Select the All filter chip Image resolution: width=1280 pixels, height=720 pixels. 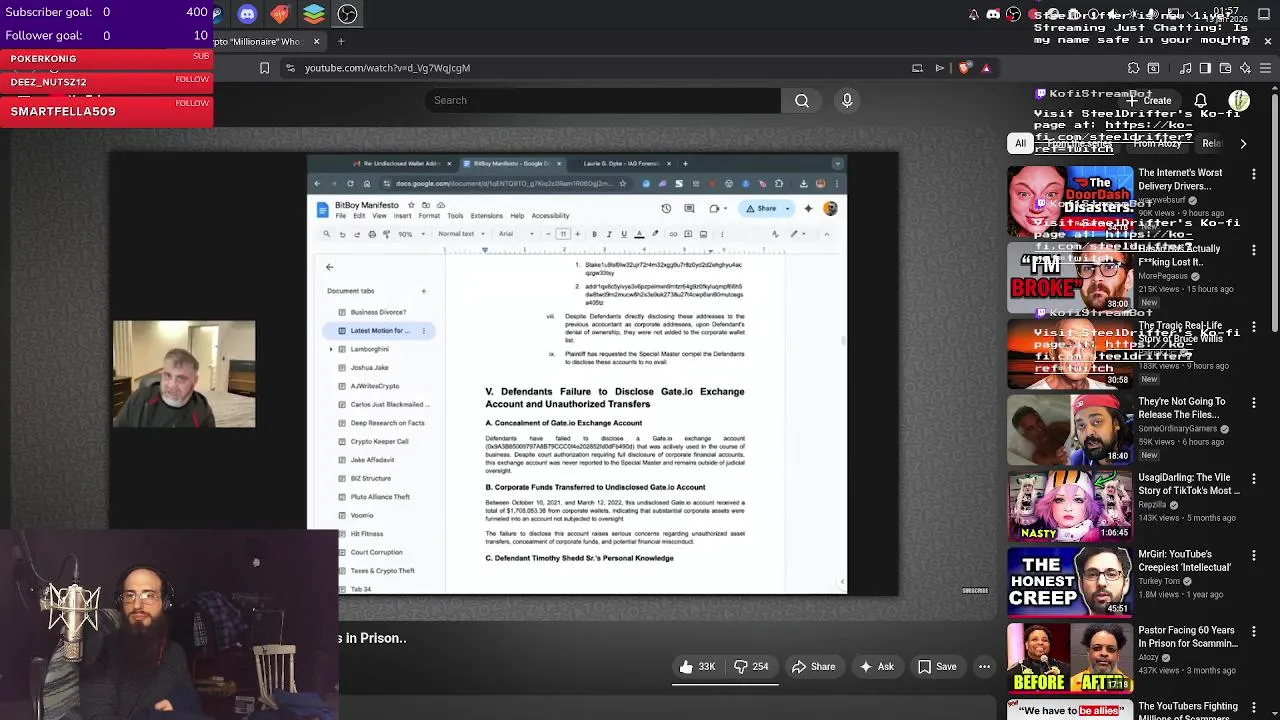(1020, 144)
